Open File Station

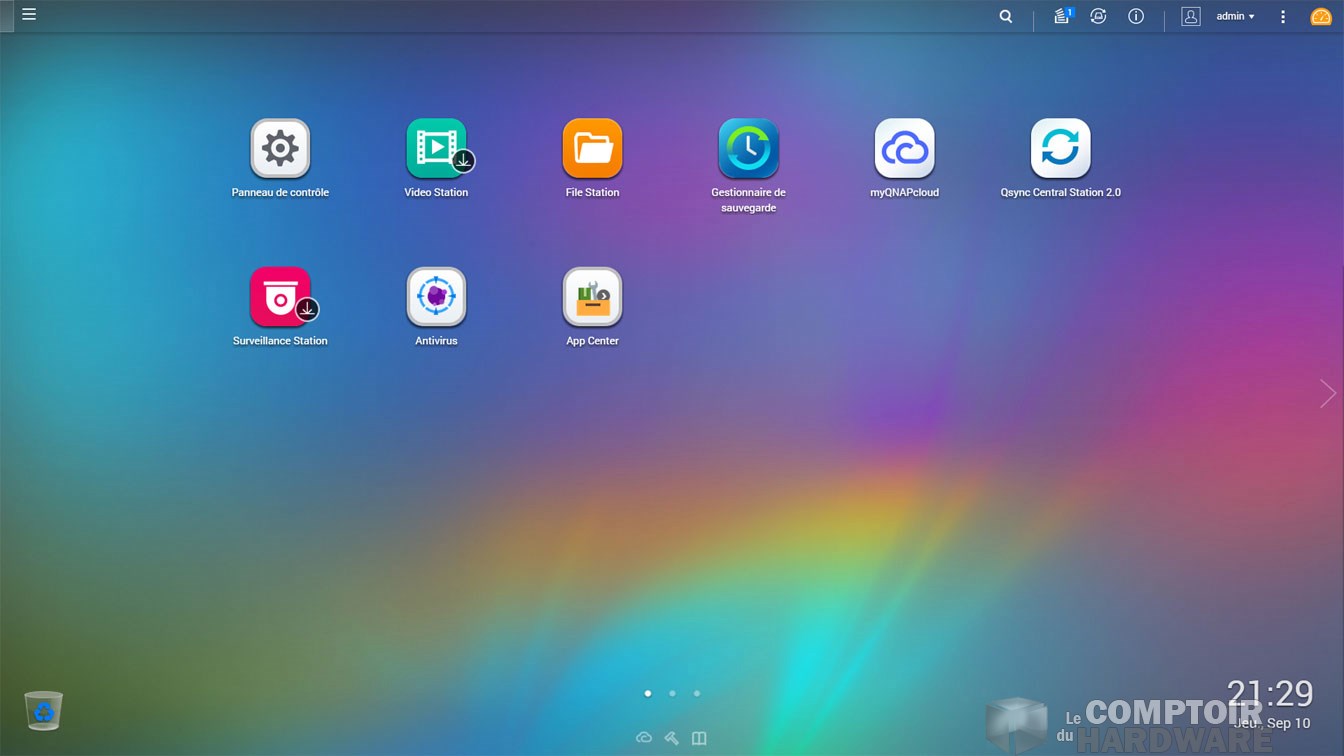tap(592, 149)
